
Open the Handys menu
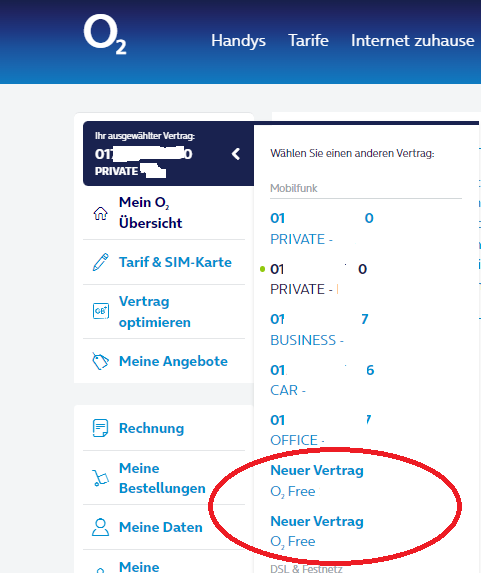[238, 41]
